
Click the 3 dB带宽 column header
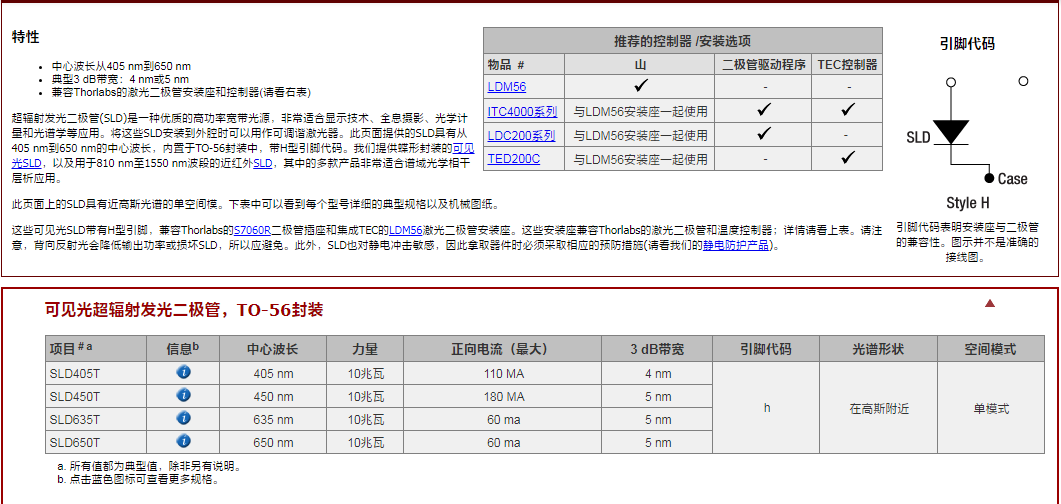(657, 349)
